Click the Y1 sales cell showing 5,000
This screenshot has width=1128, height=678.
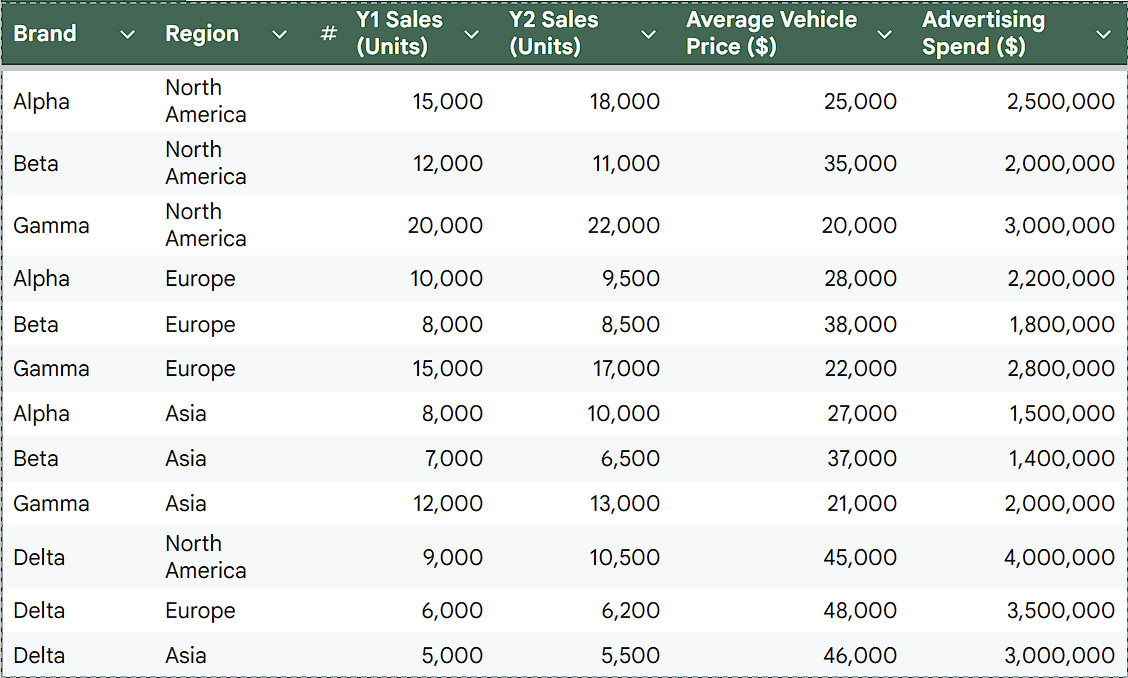click(452, 656)
